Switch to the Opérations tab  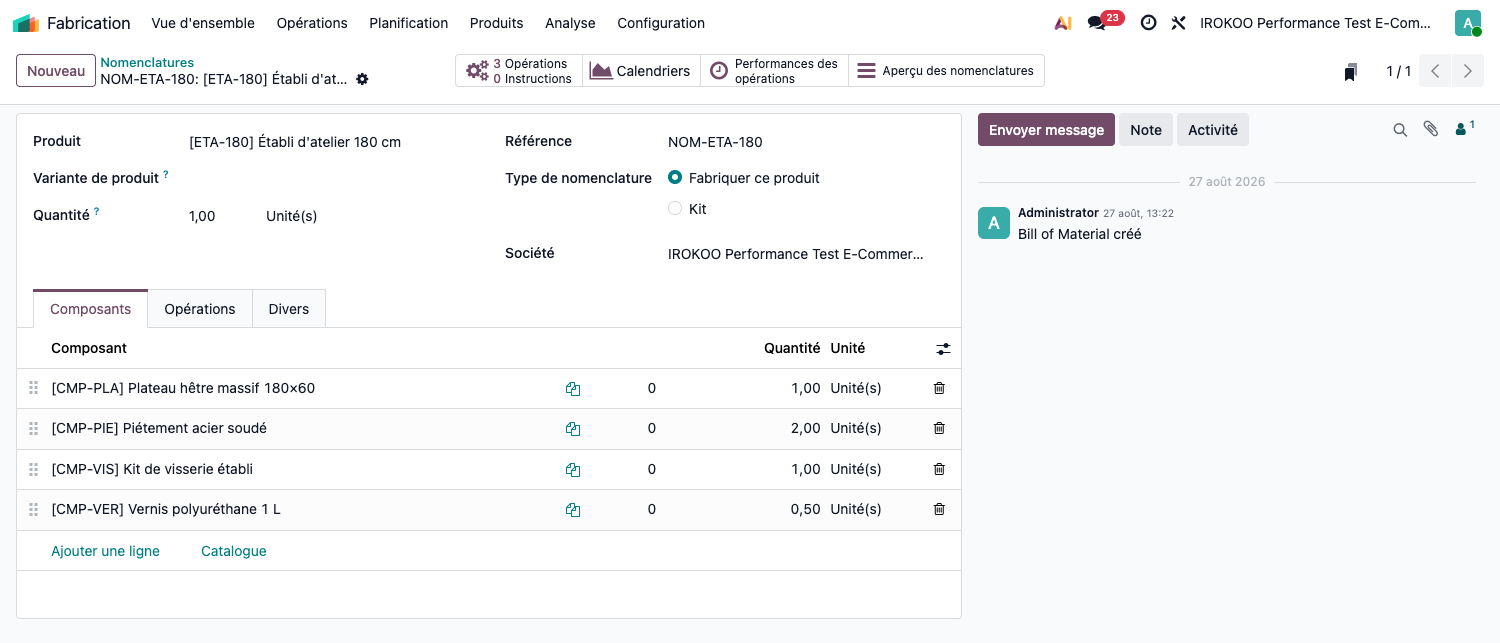tap(200, 309)
